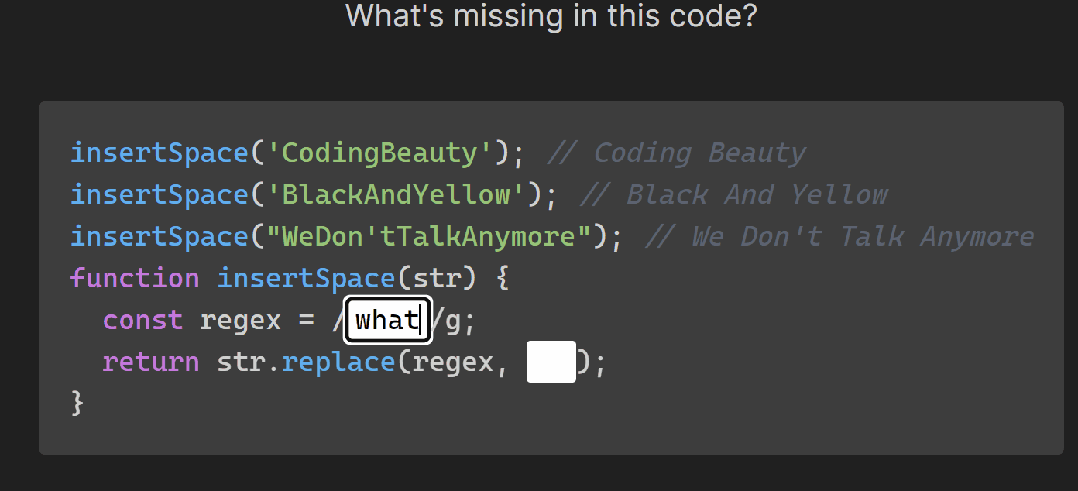Click the '/g;' regex flag text
Viewport: 1078px width, 491px height.
pos(456,320)
